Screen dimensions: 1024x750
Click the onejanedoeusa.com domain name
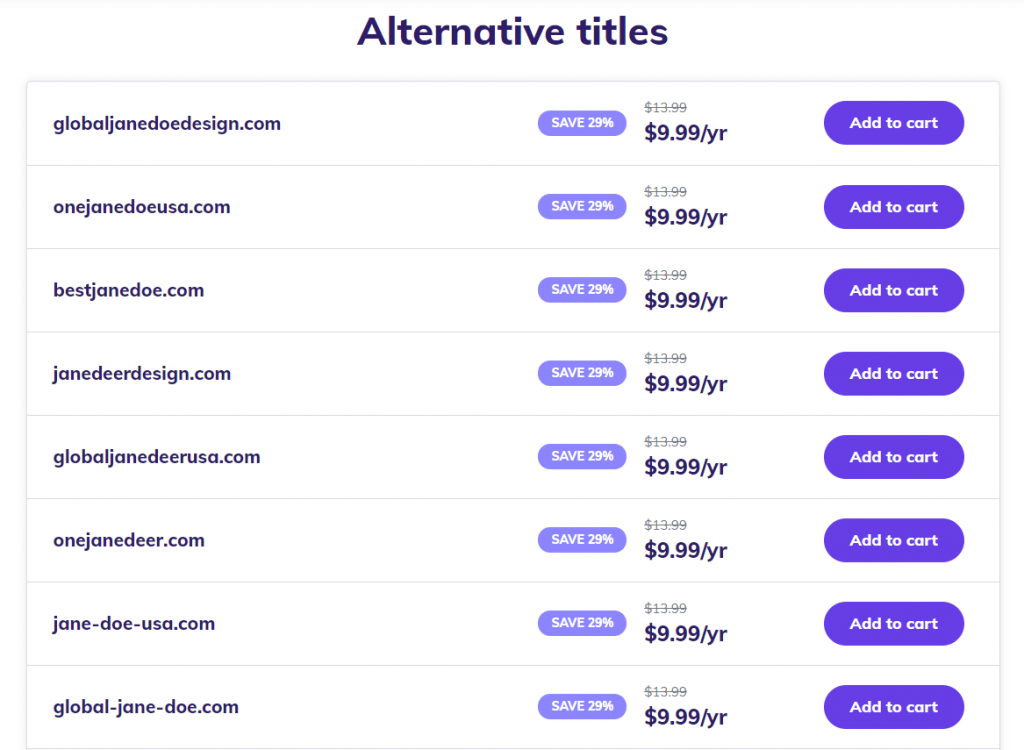[x=142, y=207]
